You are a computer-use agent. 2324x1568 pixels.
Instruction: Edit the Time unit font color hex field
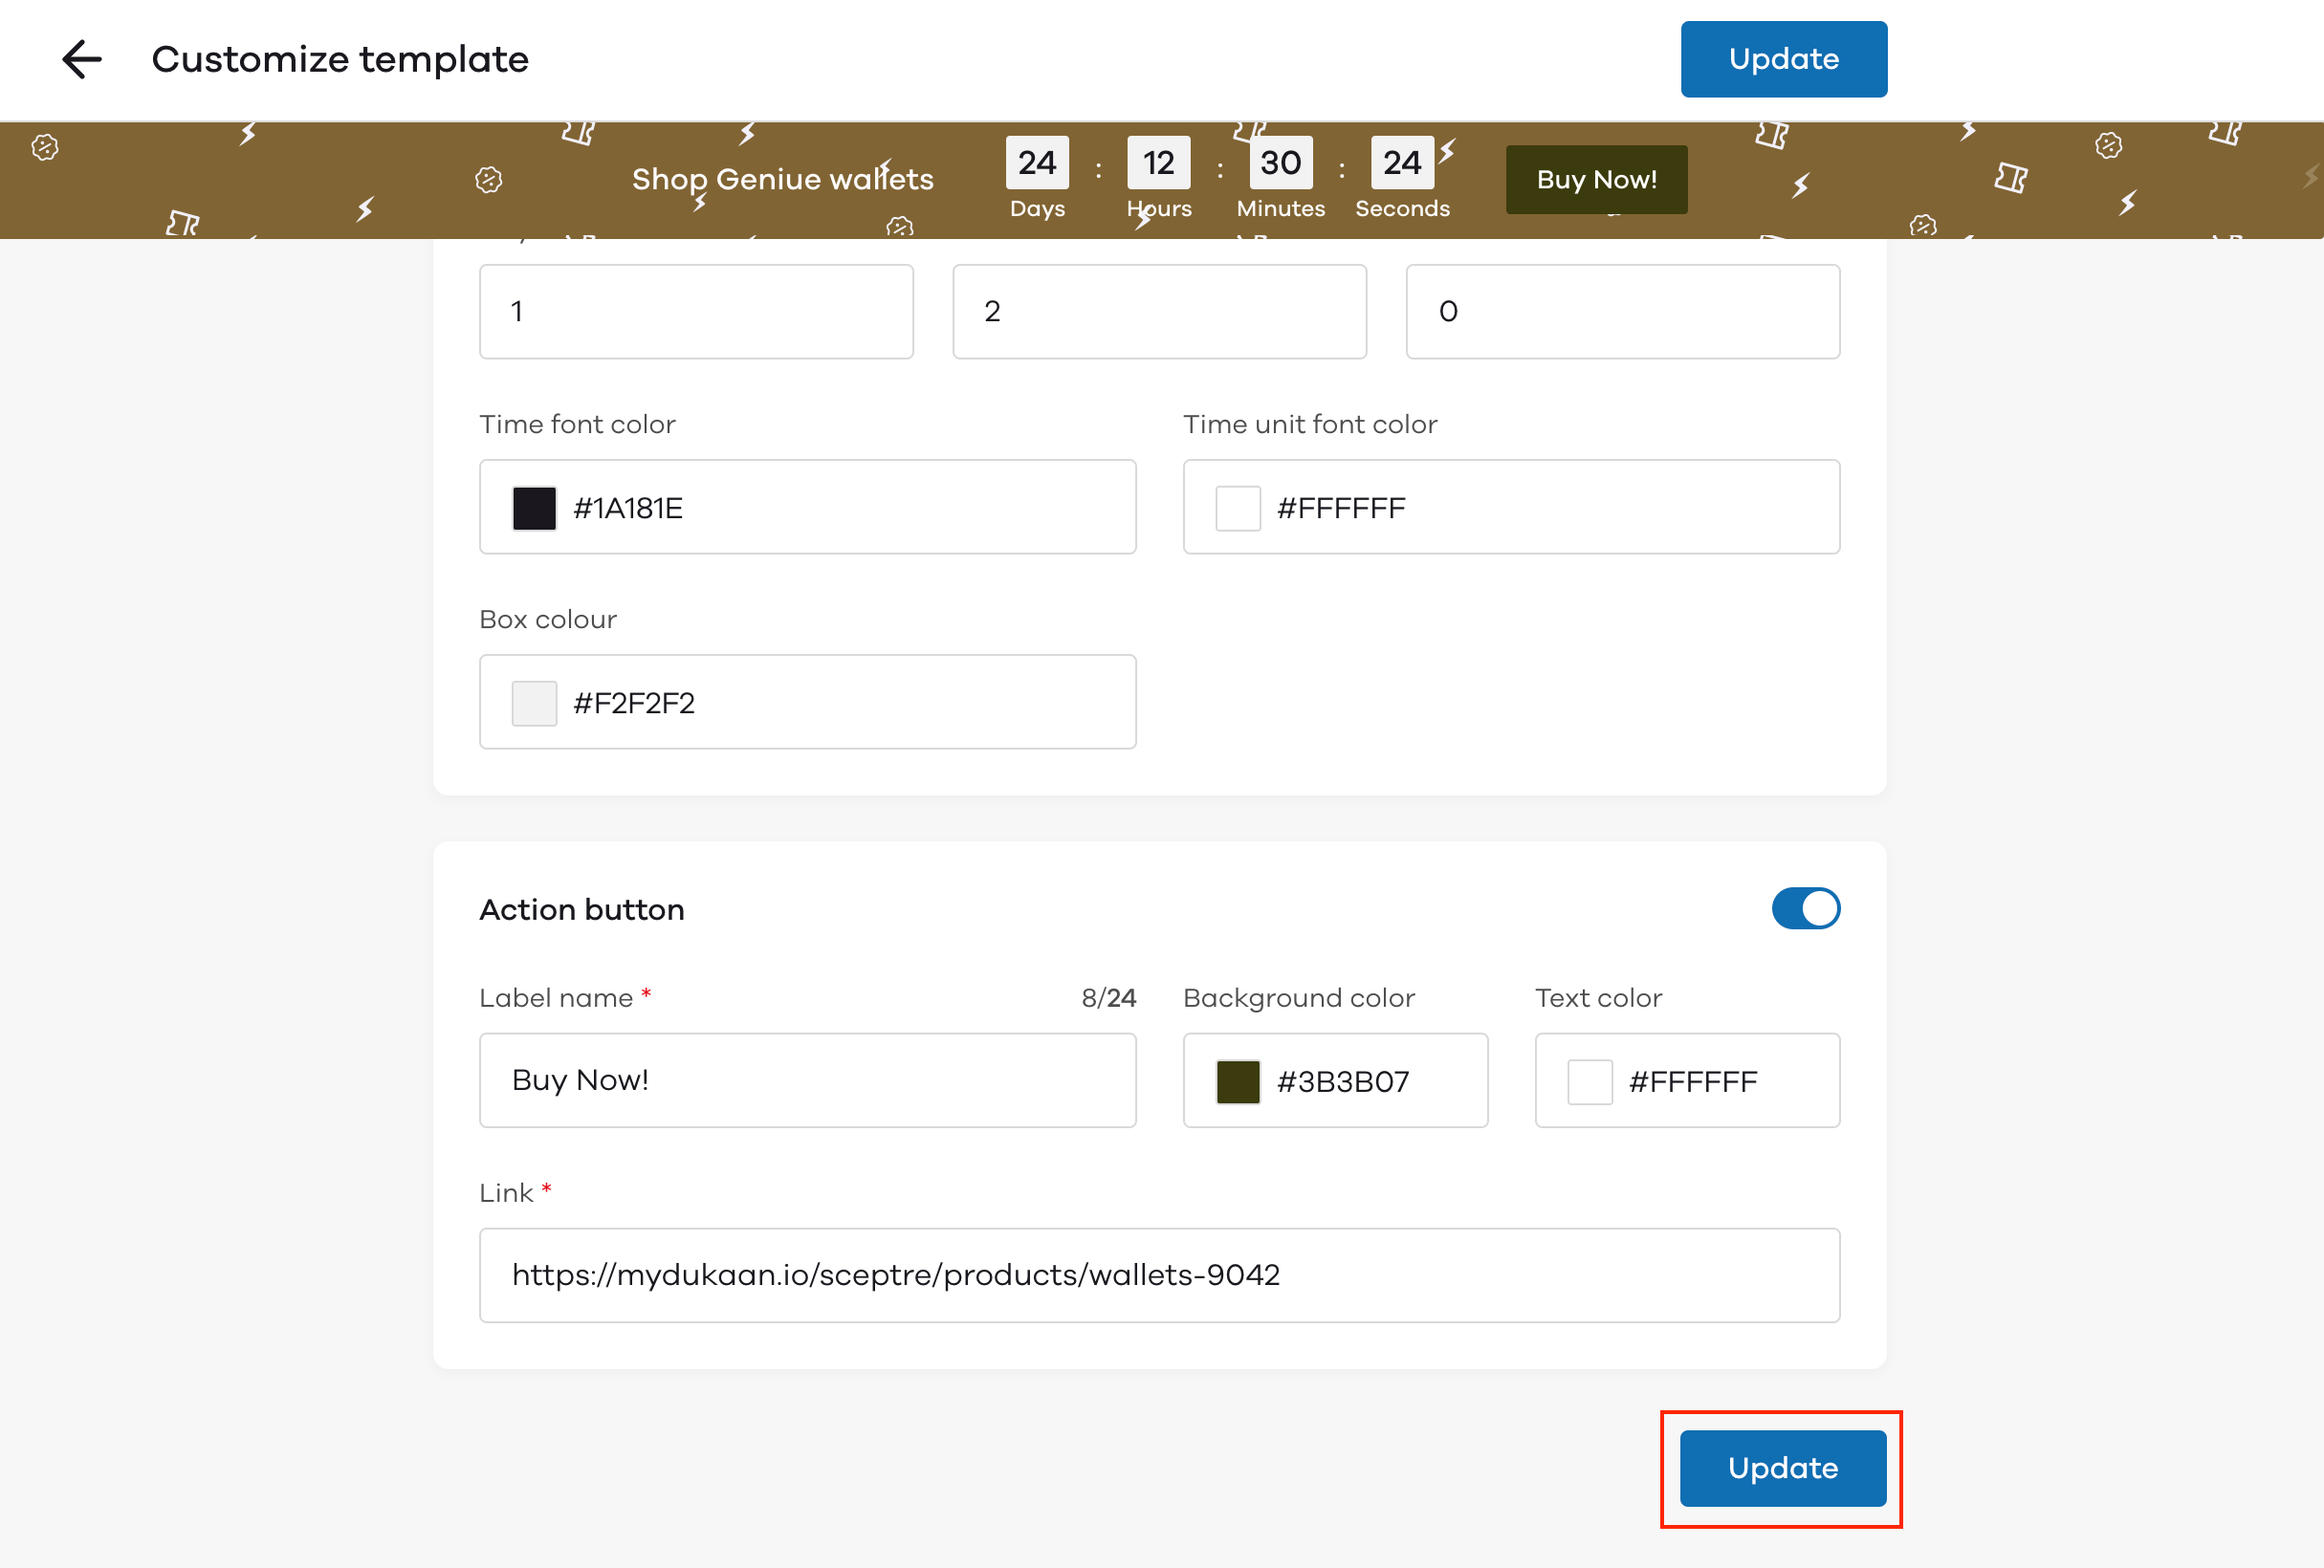1511,507
